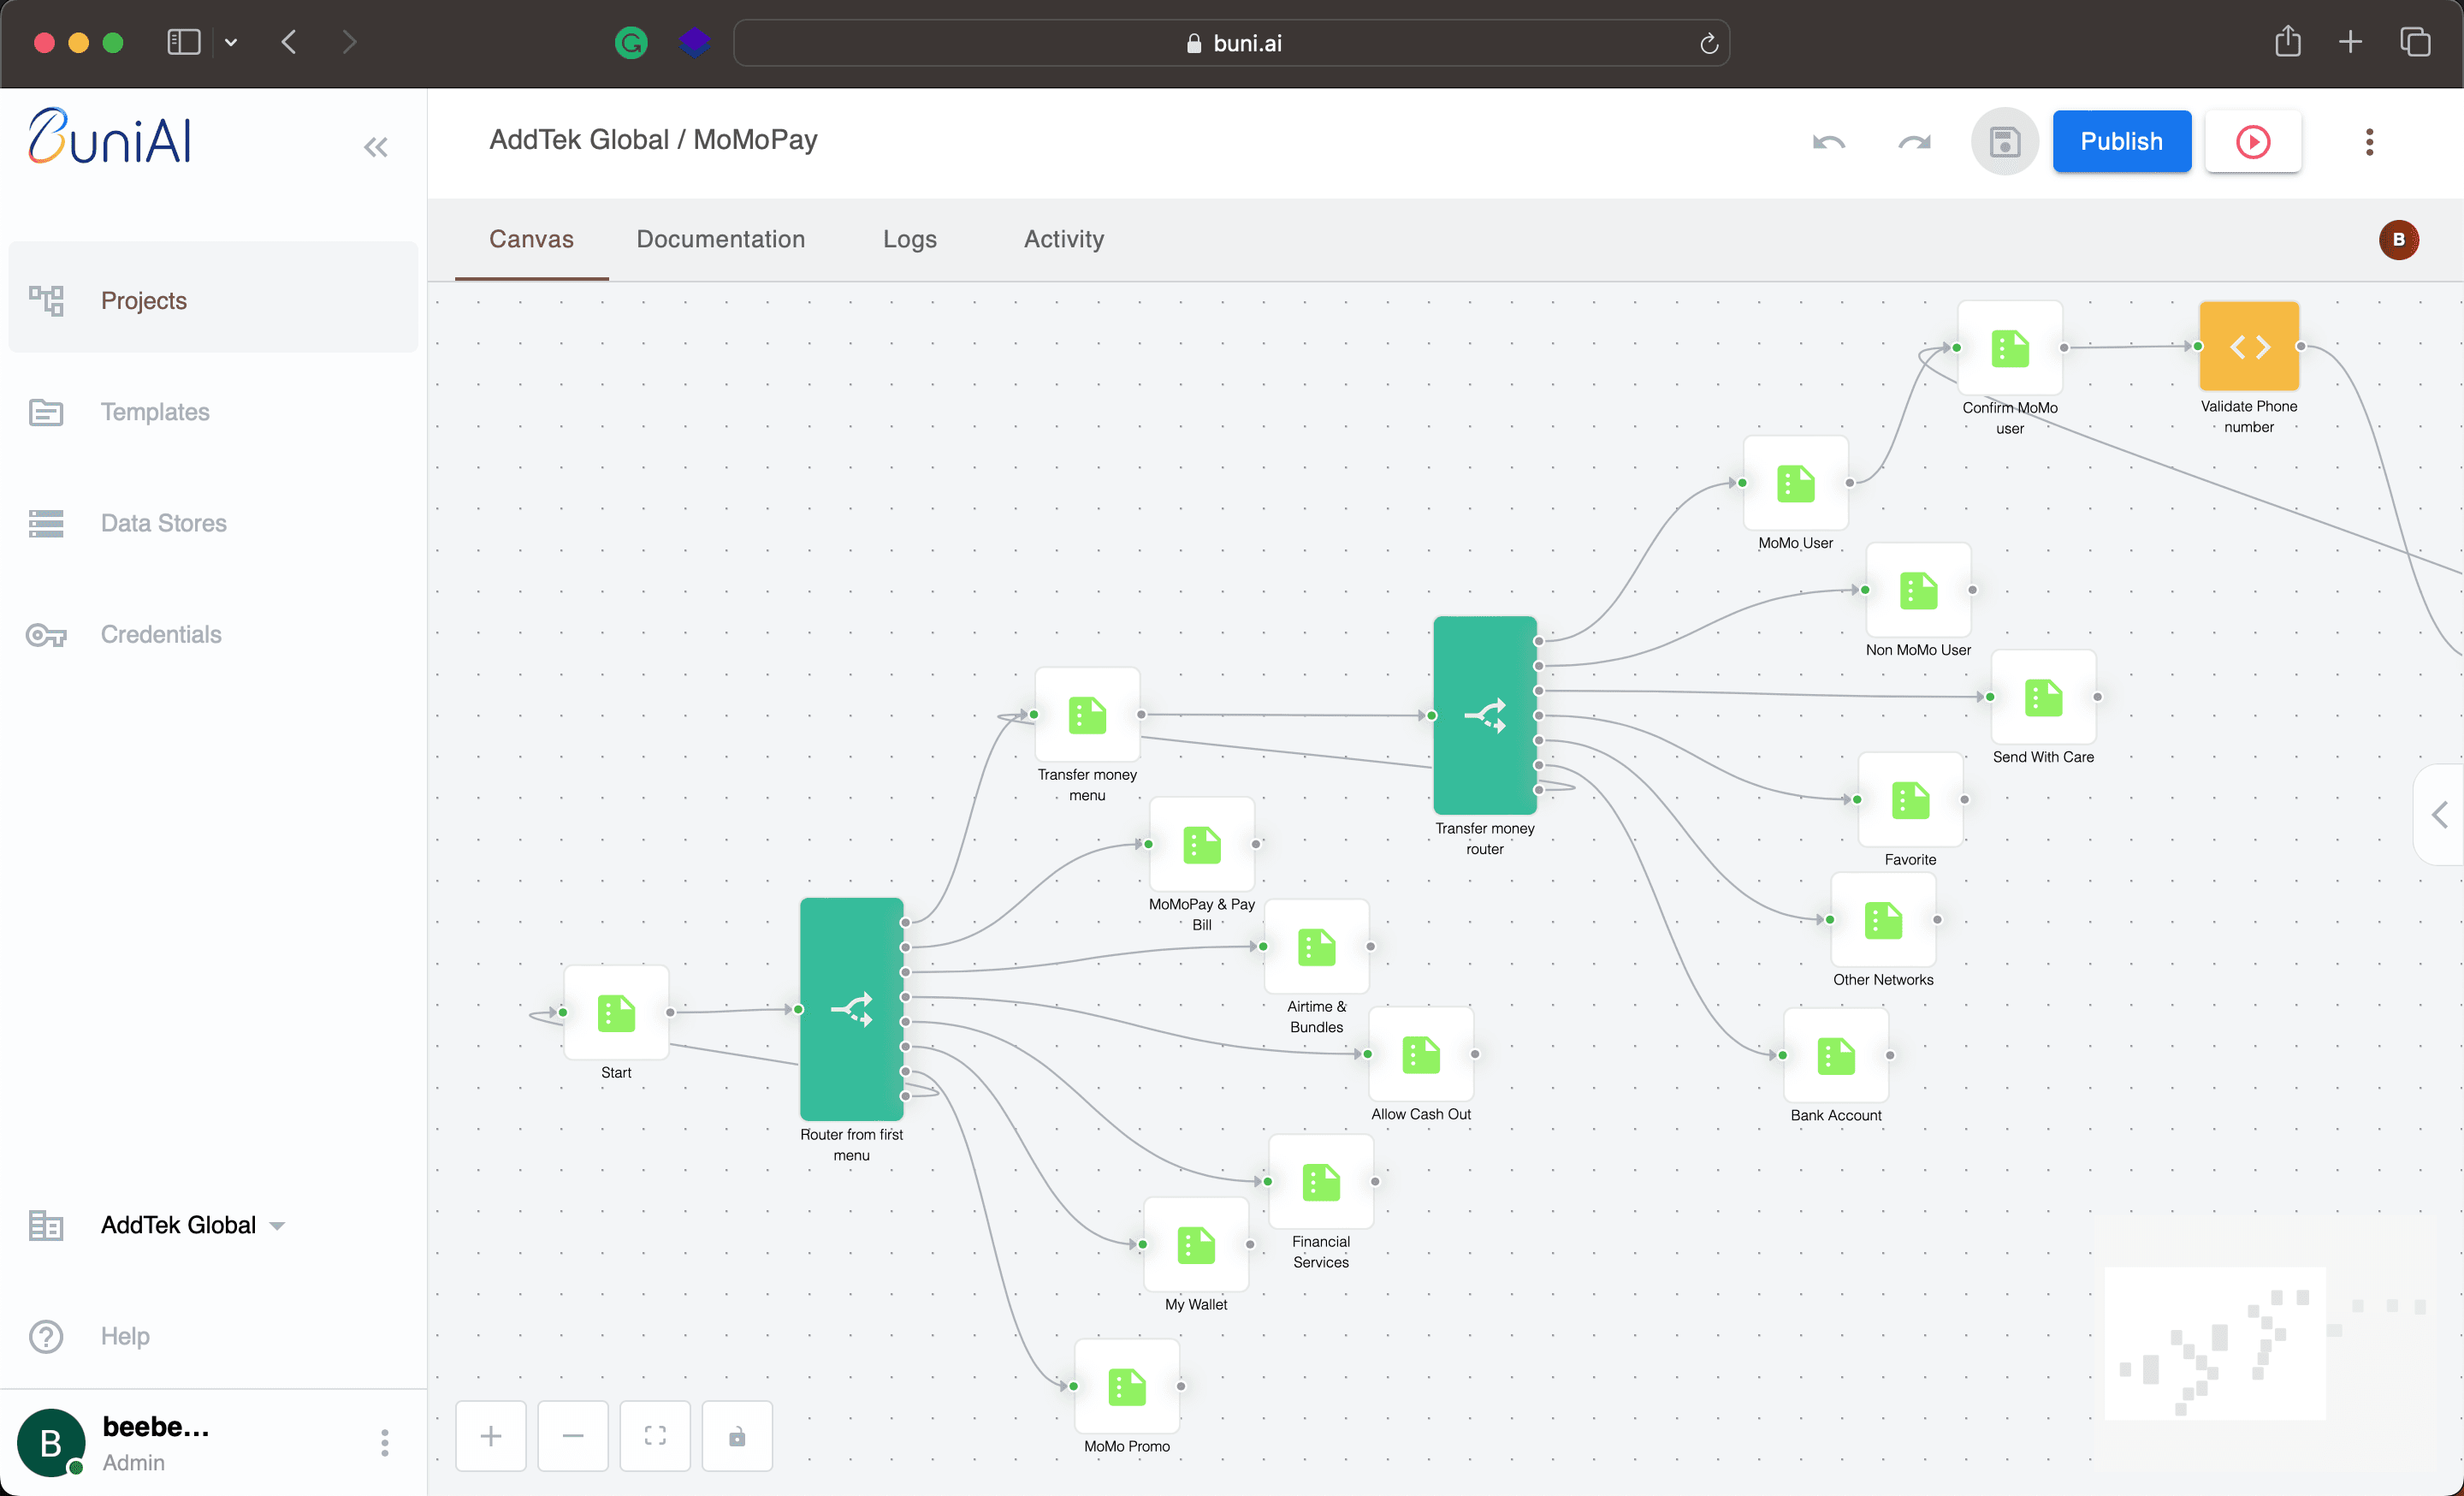Click the Publish button
Screen dimensions: 2464x1496
click(x=2121, y=142)
